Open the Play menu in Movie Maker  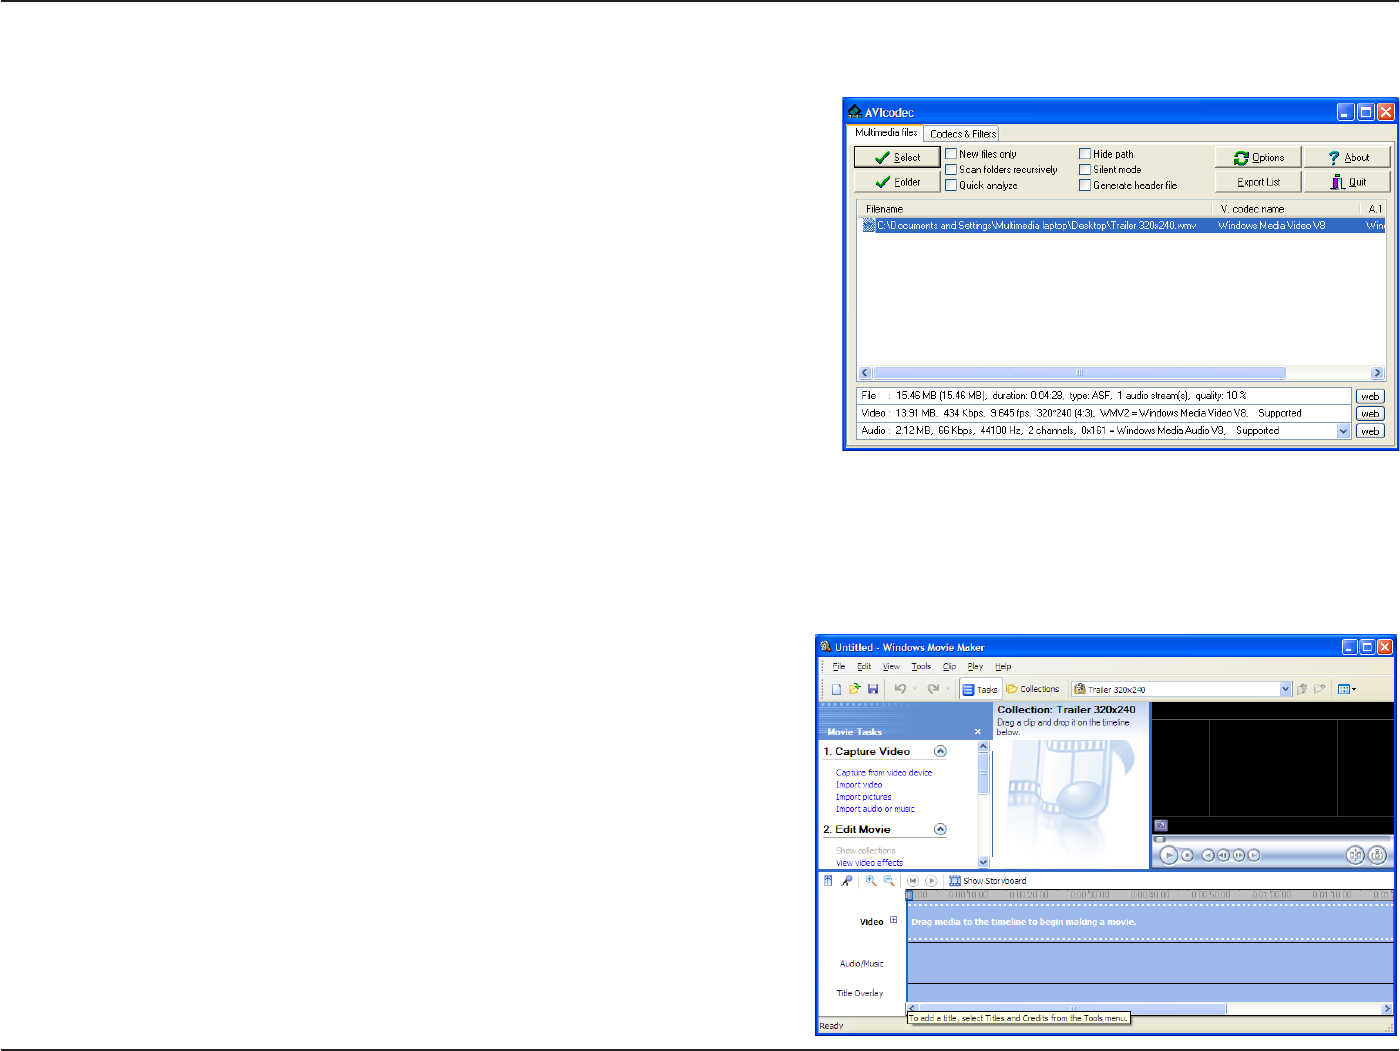pos(975,666)
